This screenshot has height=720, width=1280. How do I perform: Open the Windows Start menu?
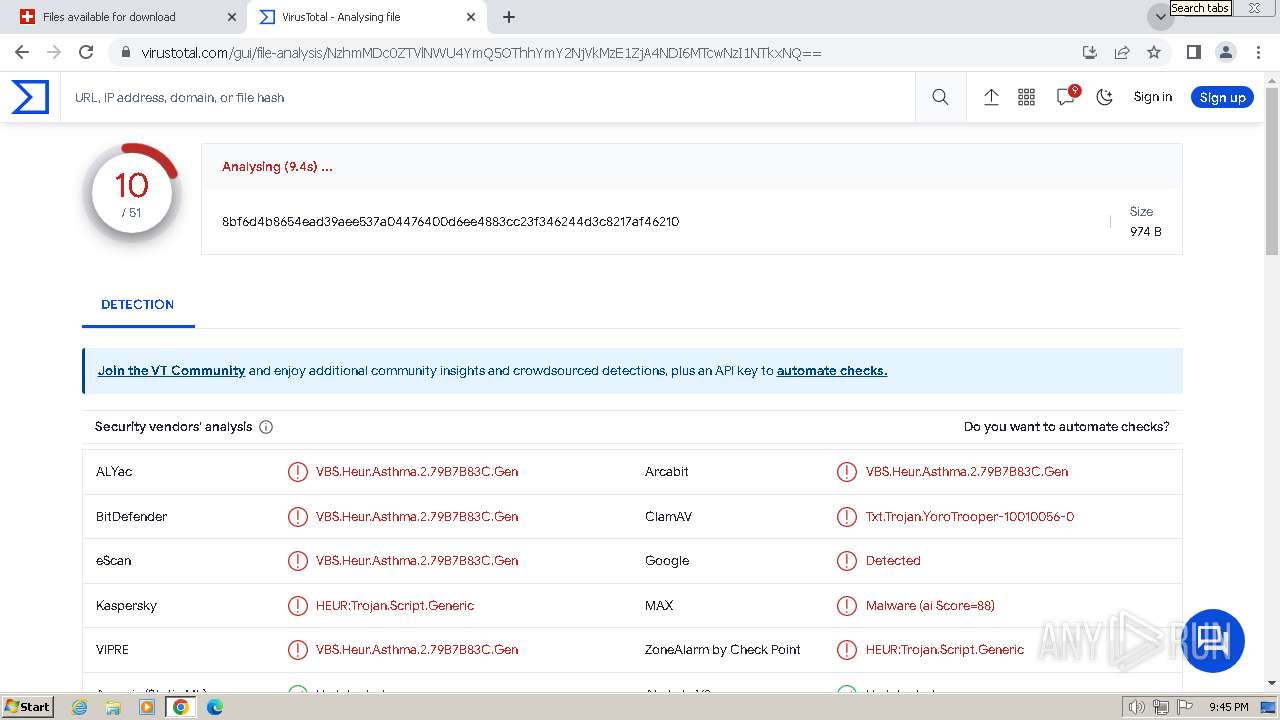pos(28,707)
